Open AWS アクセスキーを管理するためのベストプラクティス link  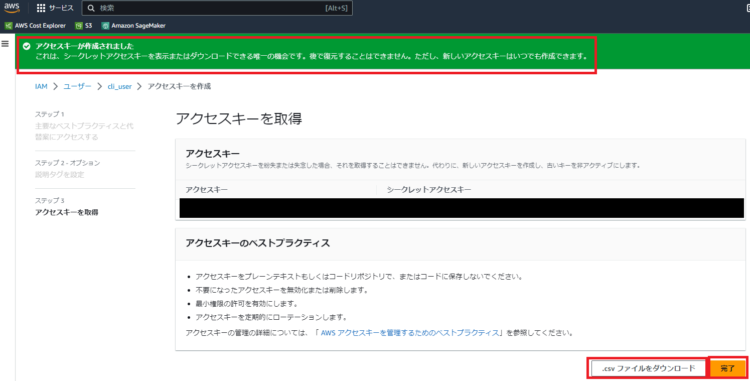coord(410,333)
